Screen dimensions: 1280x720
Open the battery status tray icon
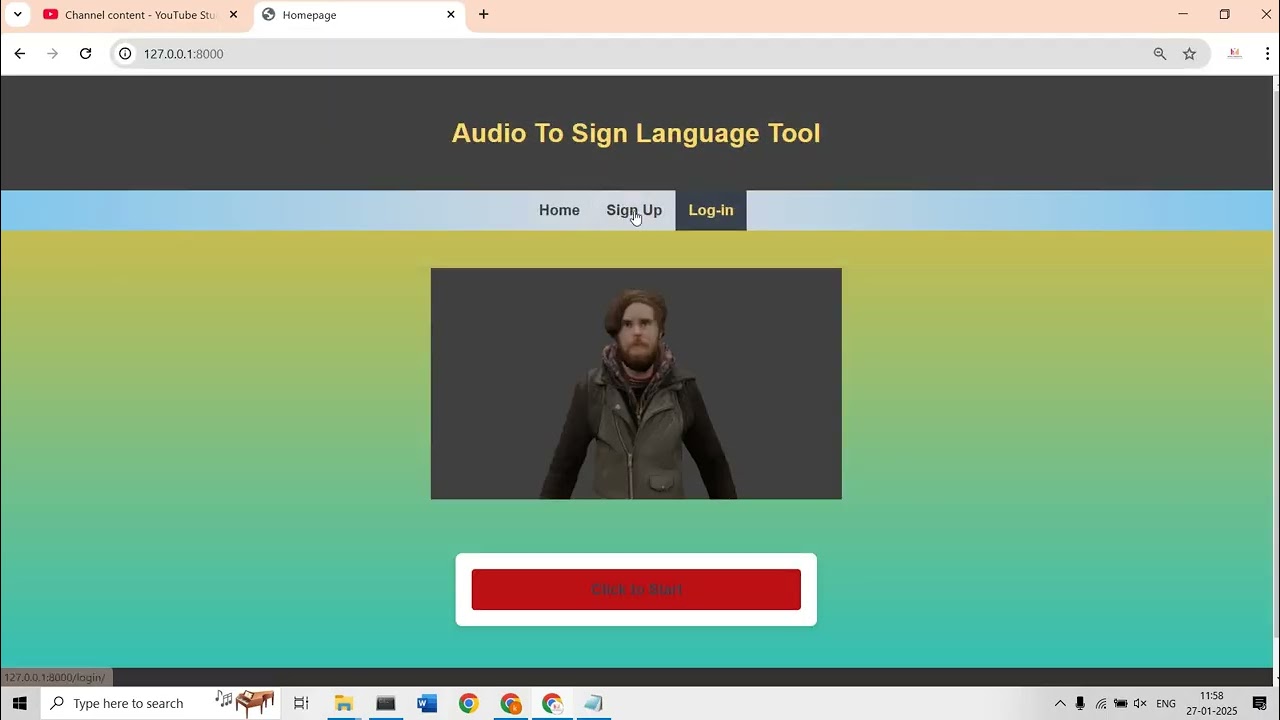point(1121,703)
